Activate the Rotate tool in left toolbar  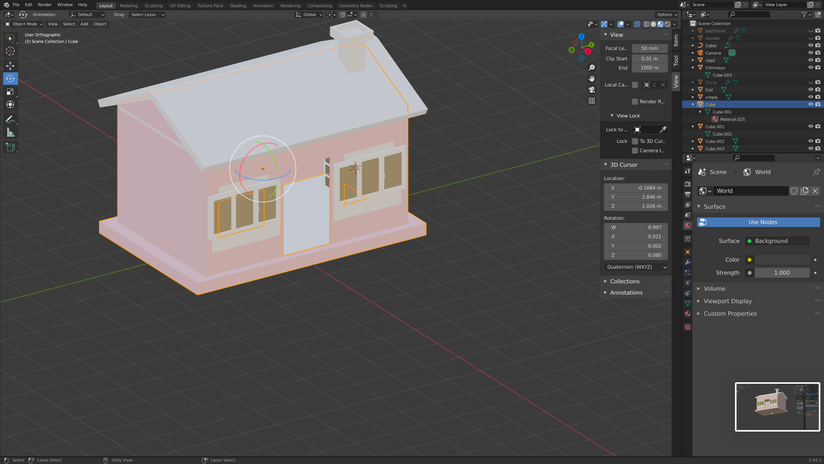pyautogui.click(x=10, y=79)
